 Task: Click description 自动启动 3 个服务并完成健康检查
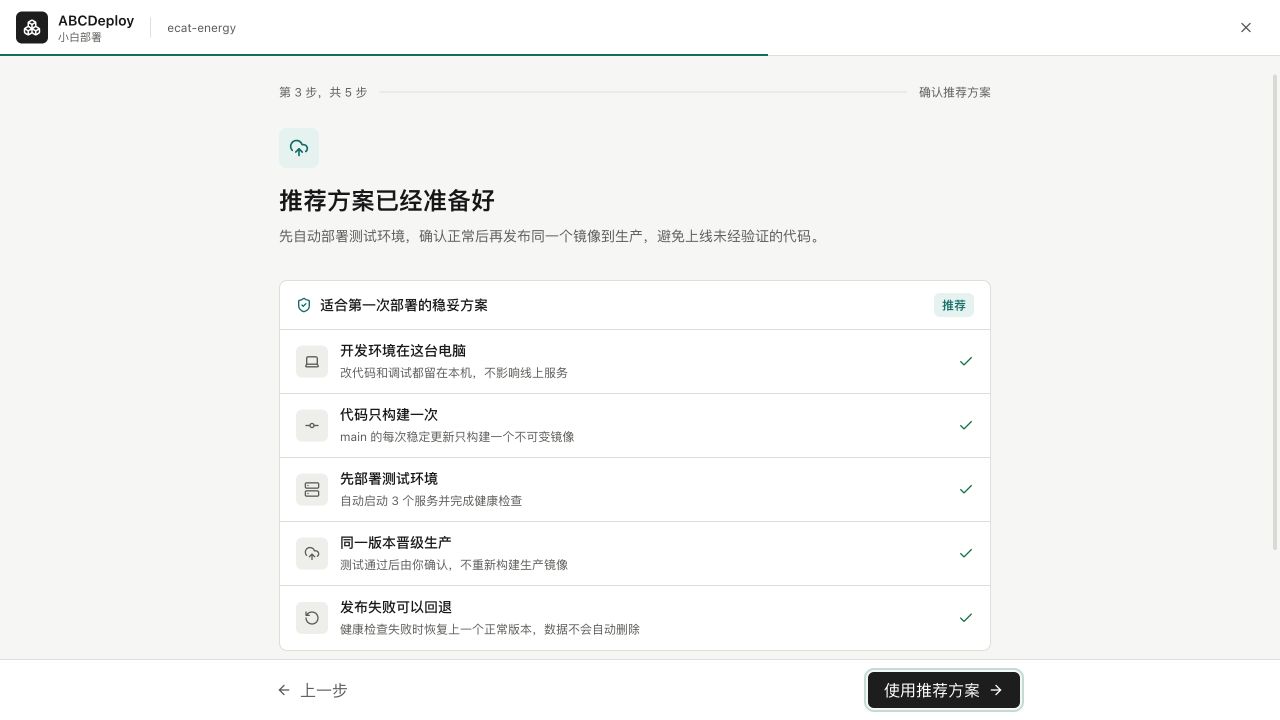pos(431,501)
